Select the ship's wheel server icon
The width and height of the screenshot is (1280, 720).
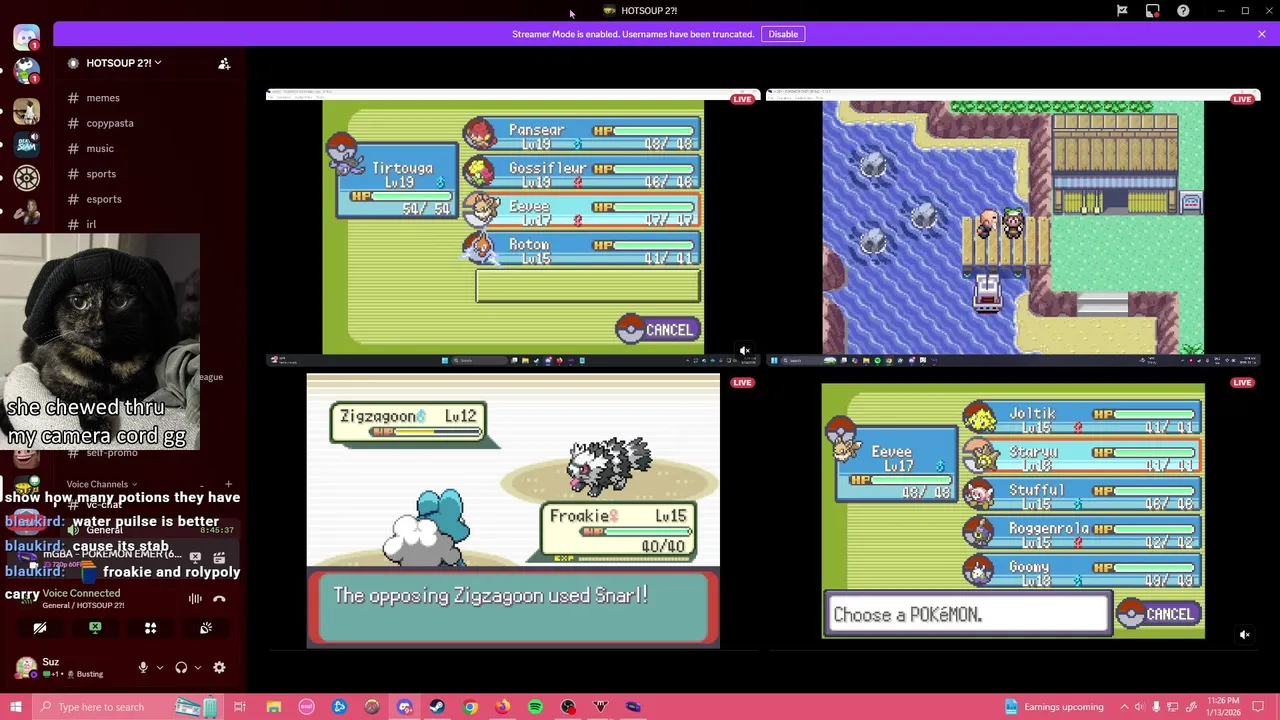(26, 178)
